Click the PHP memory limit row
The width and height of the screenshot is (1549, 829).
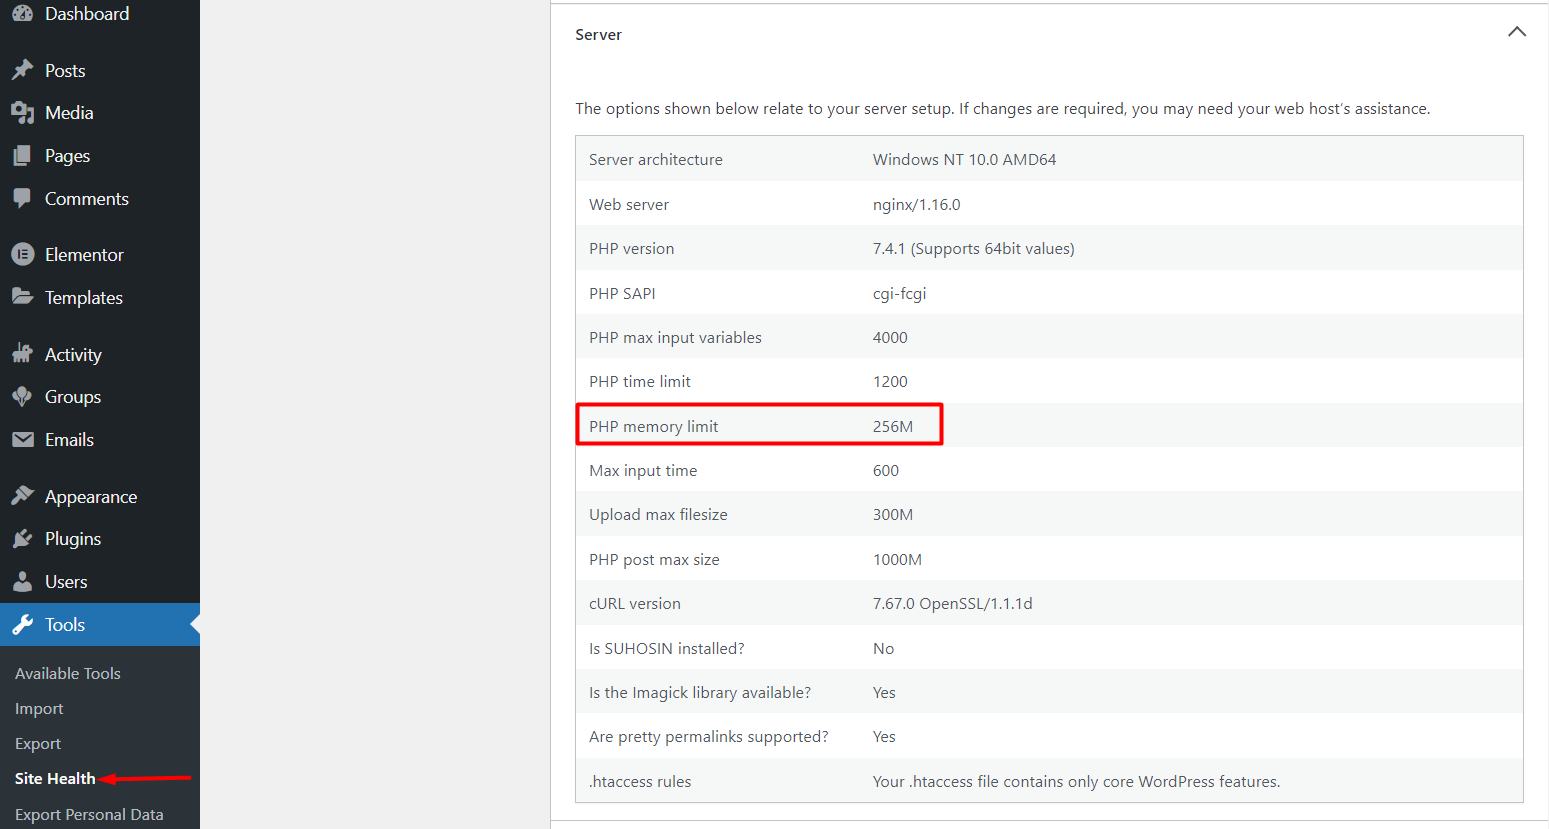[x=759, y=426]
